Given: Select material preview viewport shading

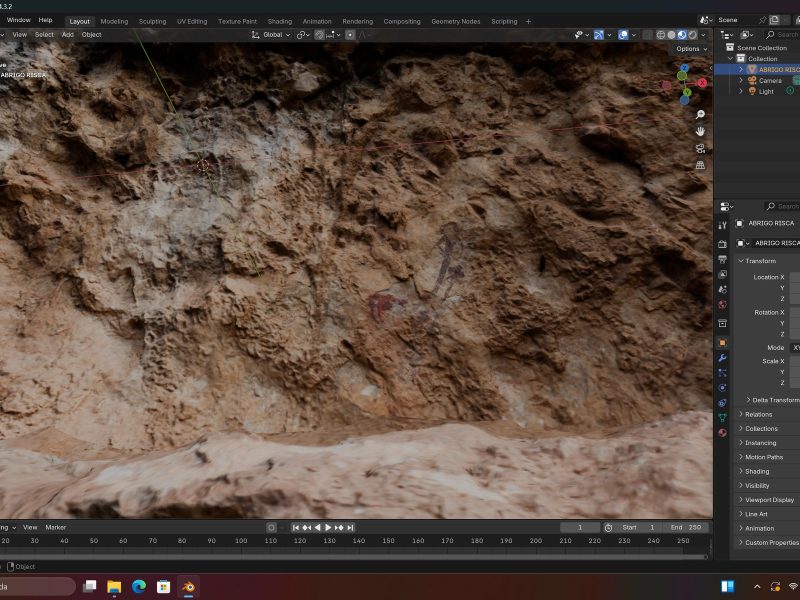Looking at the screenshot, I should [x=682, y=35].
